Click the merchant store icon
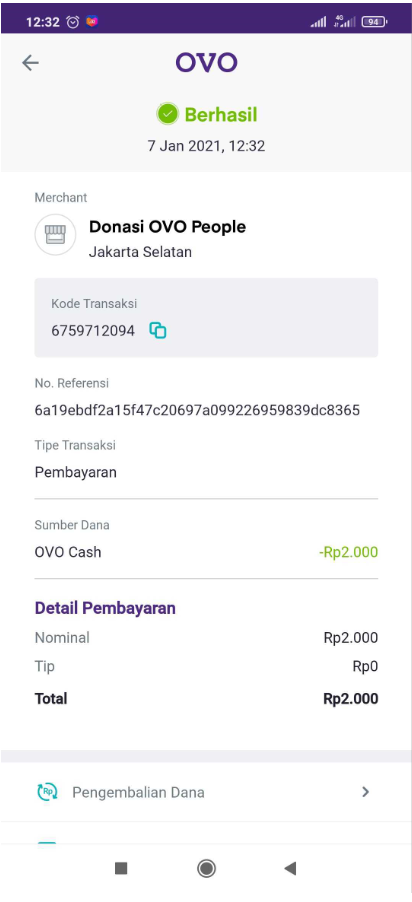 [55, 235]
